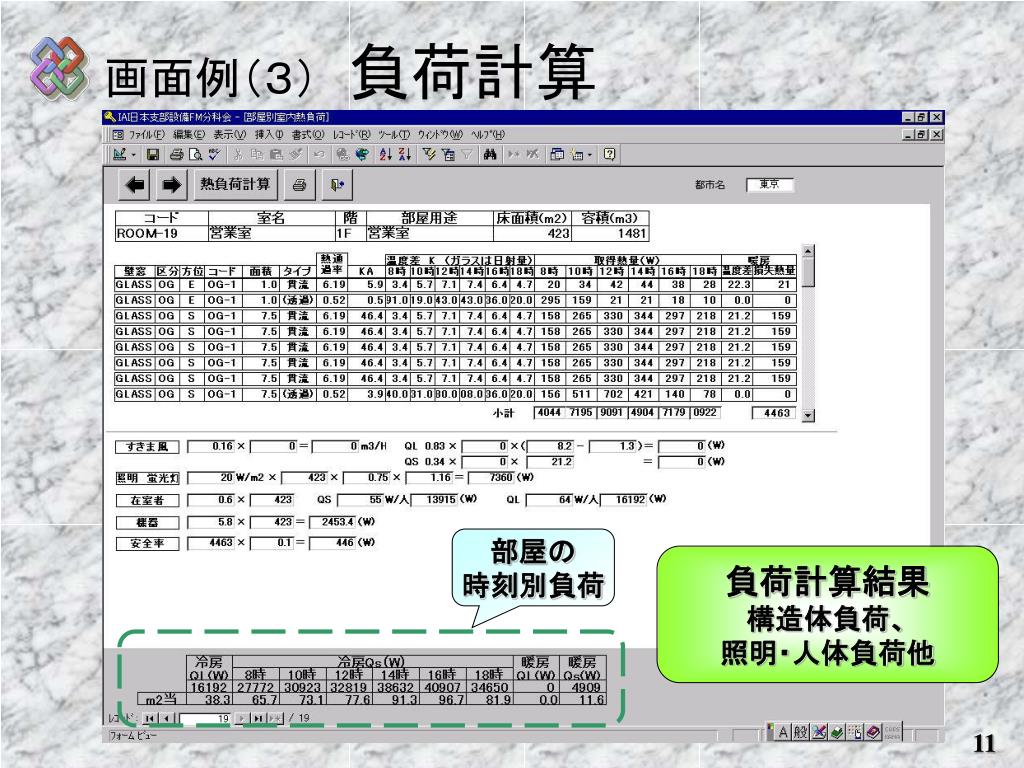Image resolution: width=1024 pixels, height=768 pixels.
Task: Click the 照明 蛍光灯 label box
Action: pyautogui.click(x=147, y=479)
